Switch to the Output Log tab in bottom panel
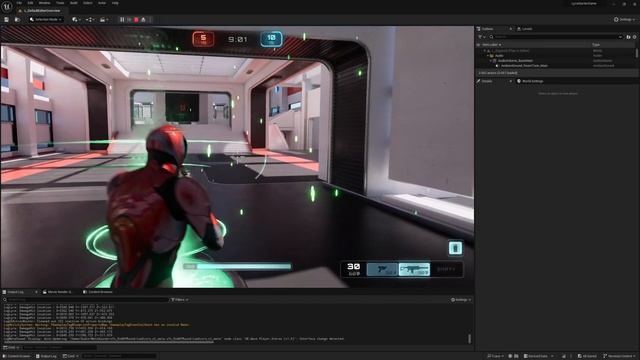640x360 pixels. [16, 292]
